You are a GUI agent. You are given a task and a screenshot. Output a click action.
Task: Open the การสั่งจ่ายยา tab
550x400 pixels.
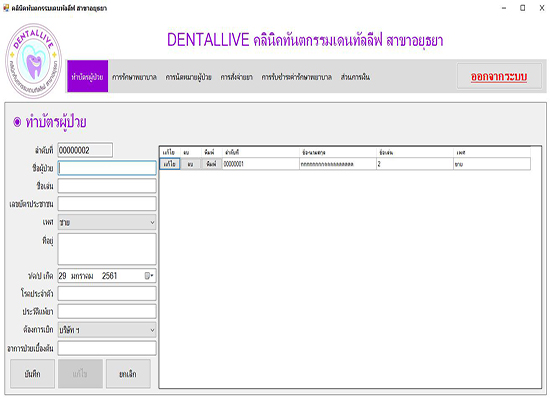[x=236, y=77]
